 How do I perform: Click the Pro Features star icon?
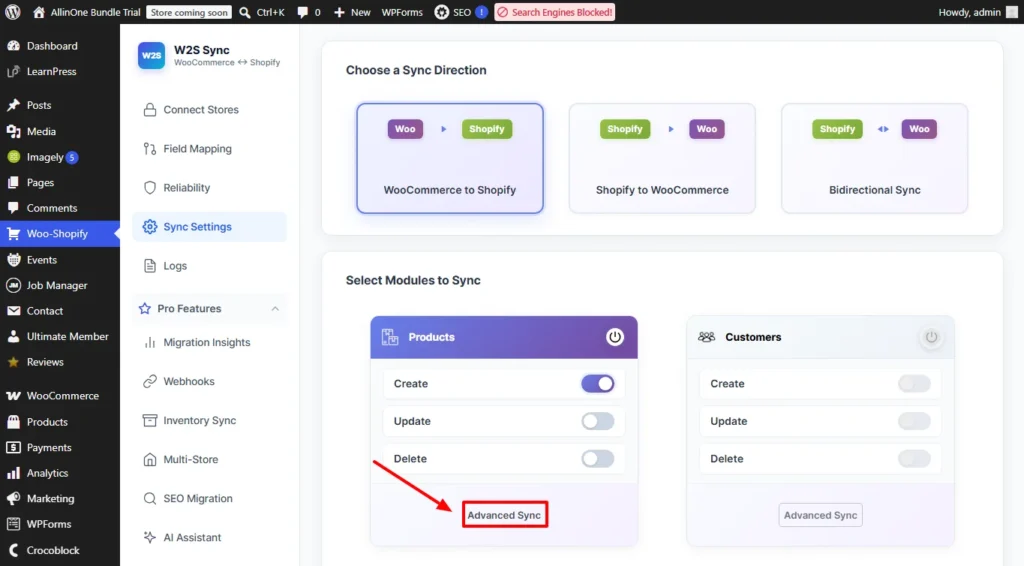point(144,308)
